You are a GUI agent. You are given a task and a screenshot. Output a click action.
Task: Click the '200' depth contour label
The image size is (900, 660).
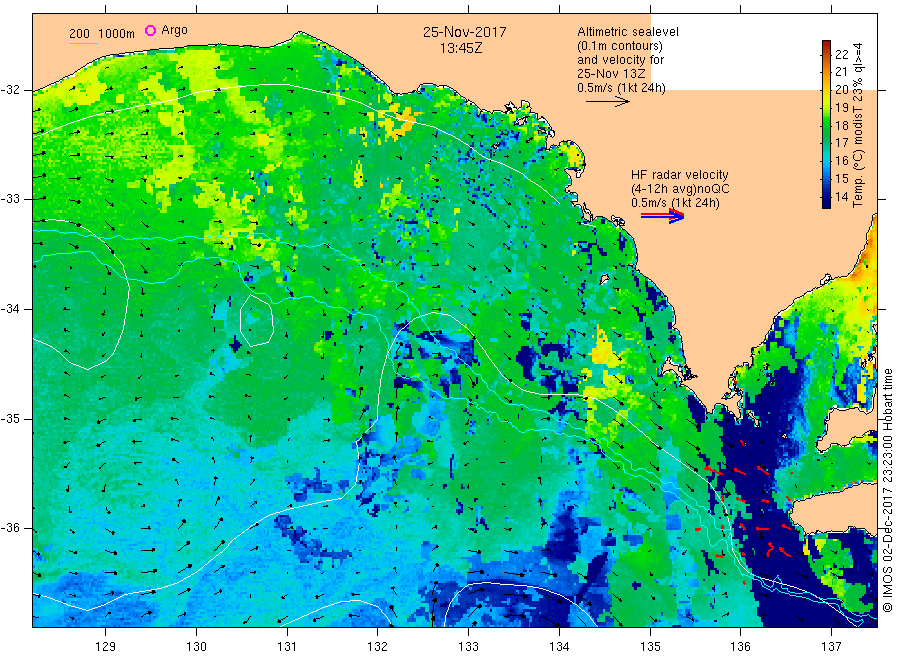pyautogui.click(x=79, y=34)
